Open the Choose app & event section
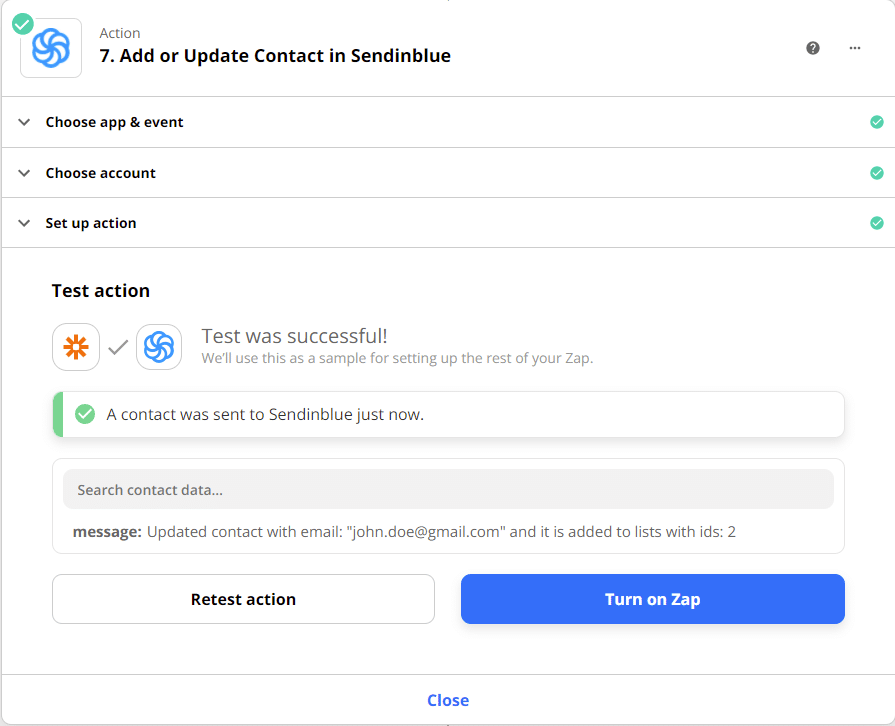The height and width of the screenshot is (726, 895). click(448, 122)
